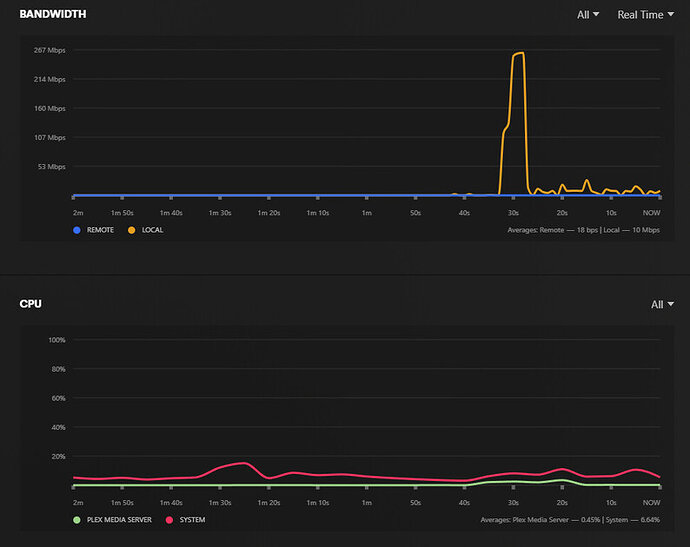The height and width of the screenshot is (547, 690).
Task: Click the CPU All dropdown arrow
Action: (x=671, y=304)
